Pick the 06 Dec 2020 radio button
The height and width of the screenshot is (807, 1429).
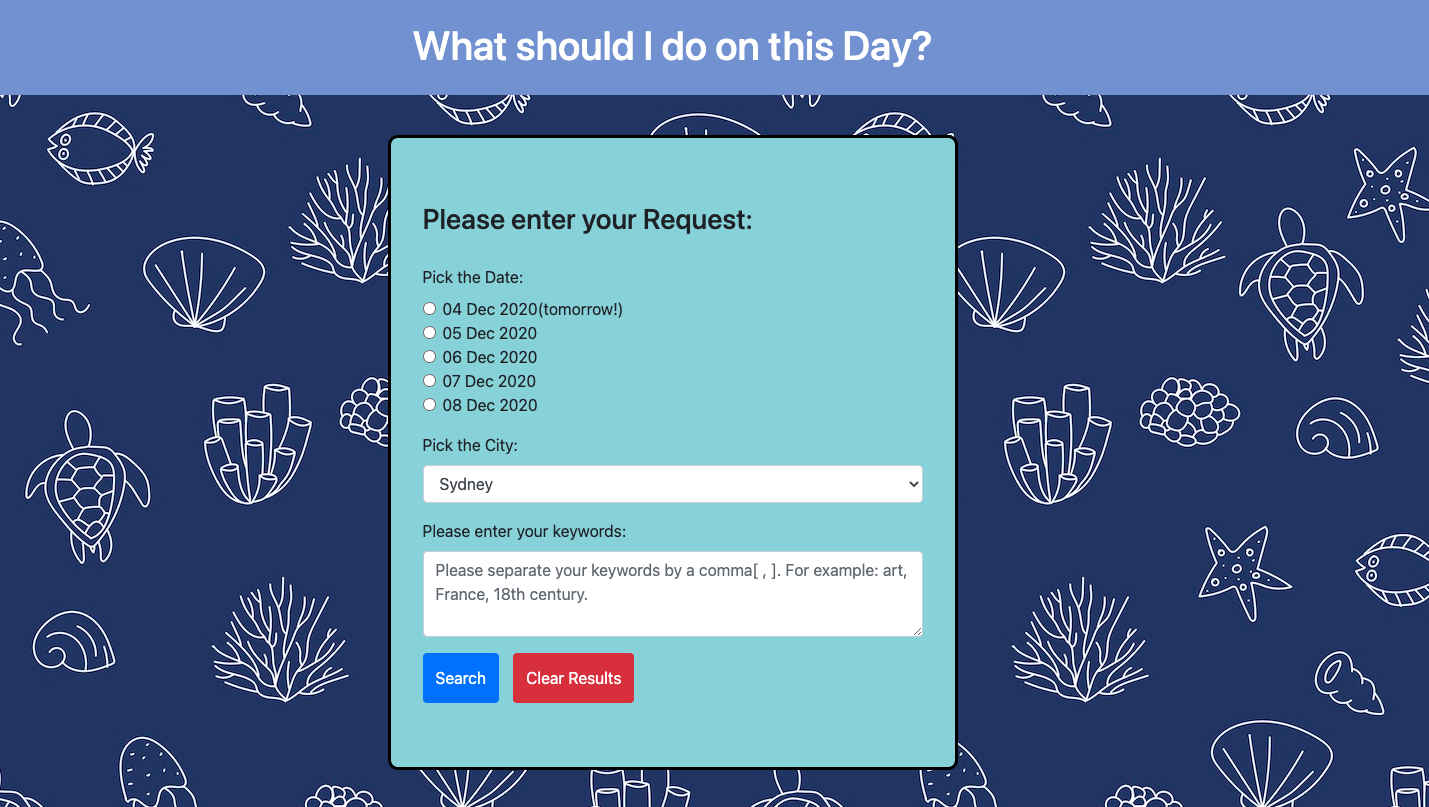click(x=430, y=357)
